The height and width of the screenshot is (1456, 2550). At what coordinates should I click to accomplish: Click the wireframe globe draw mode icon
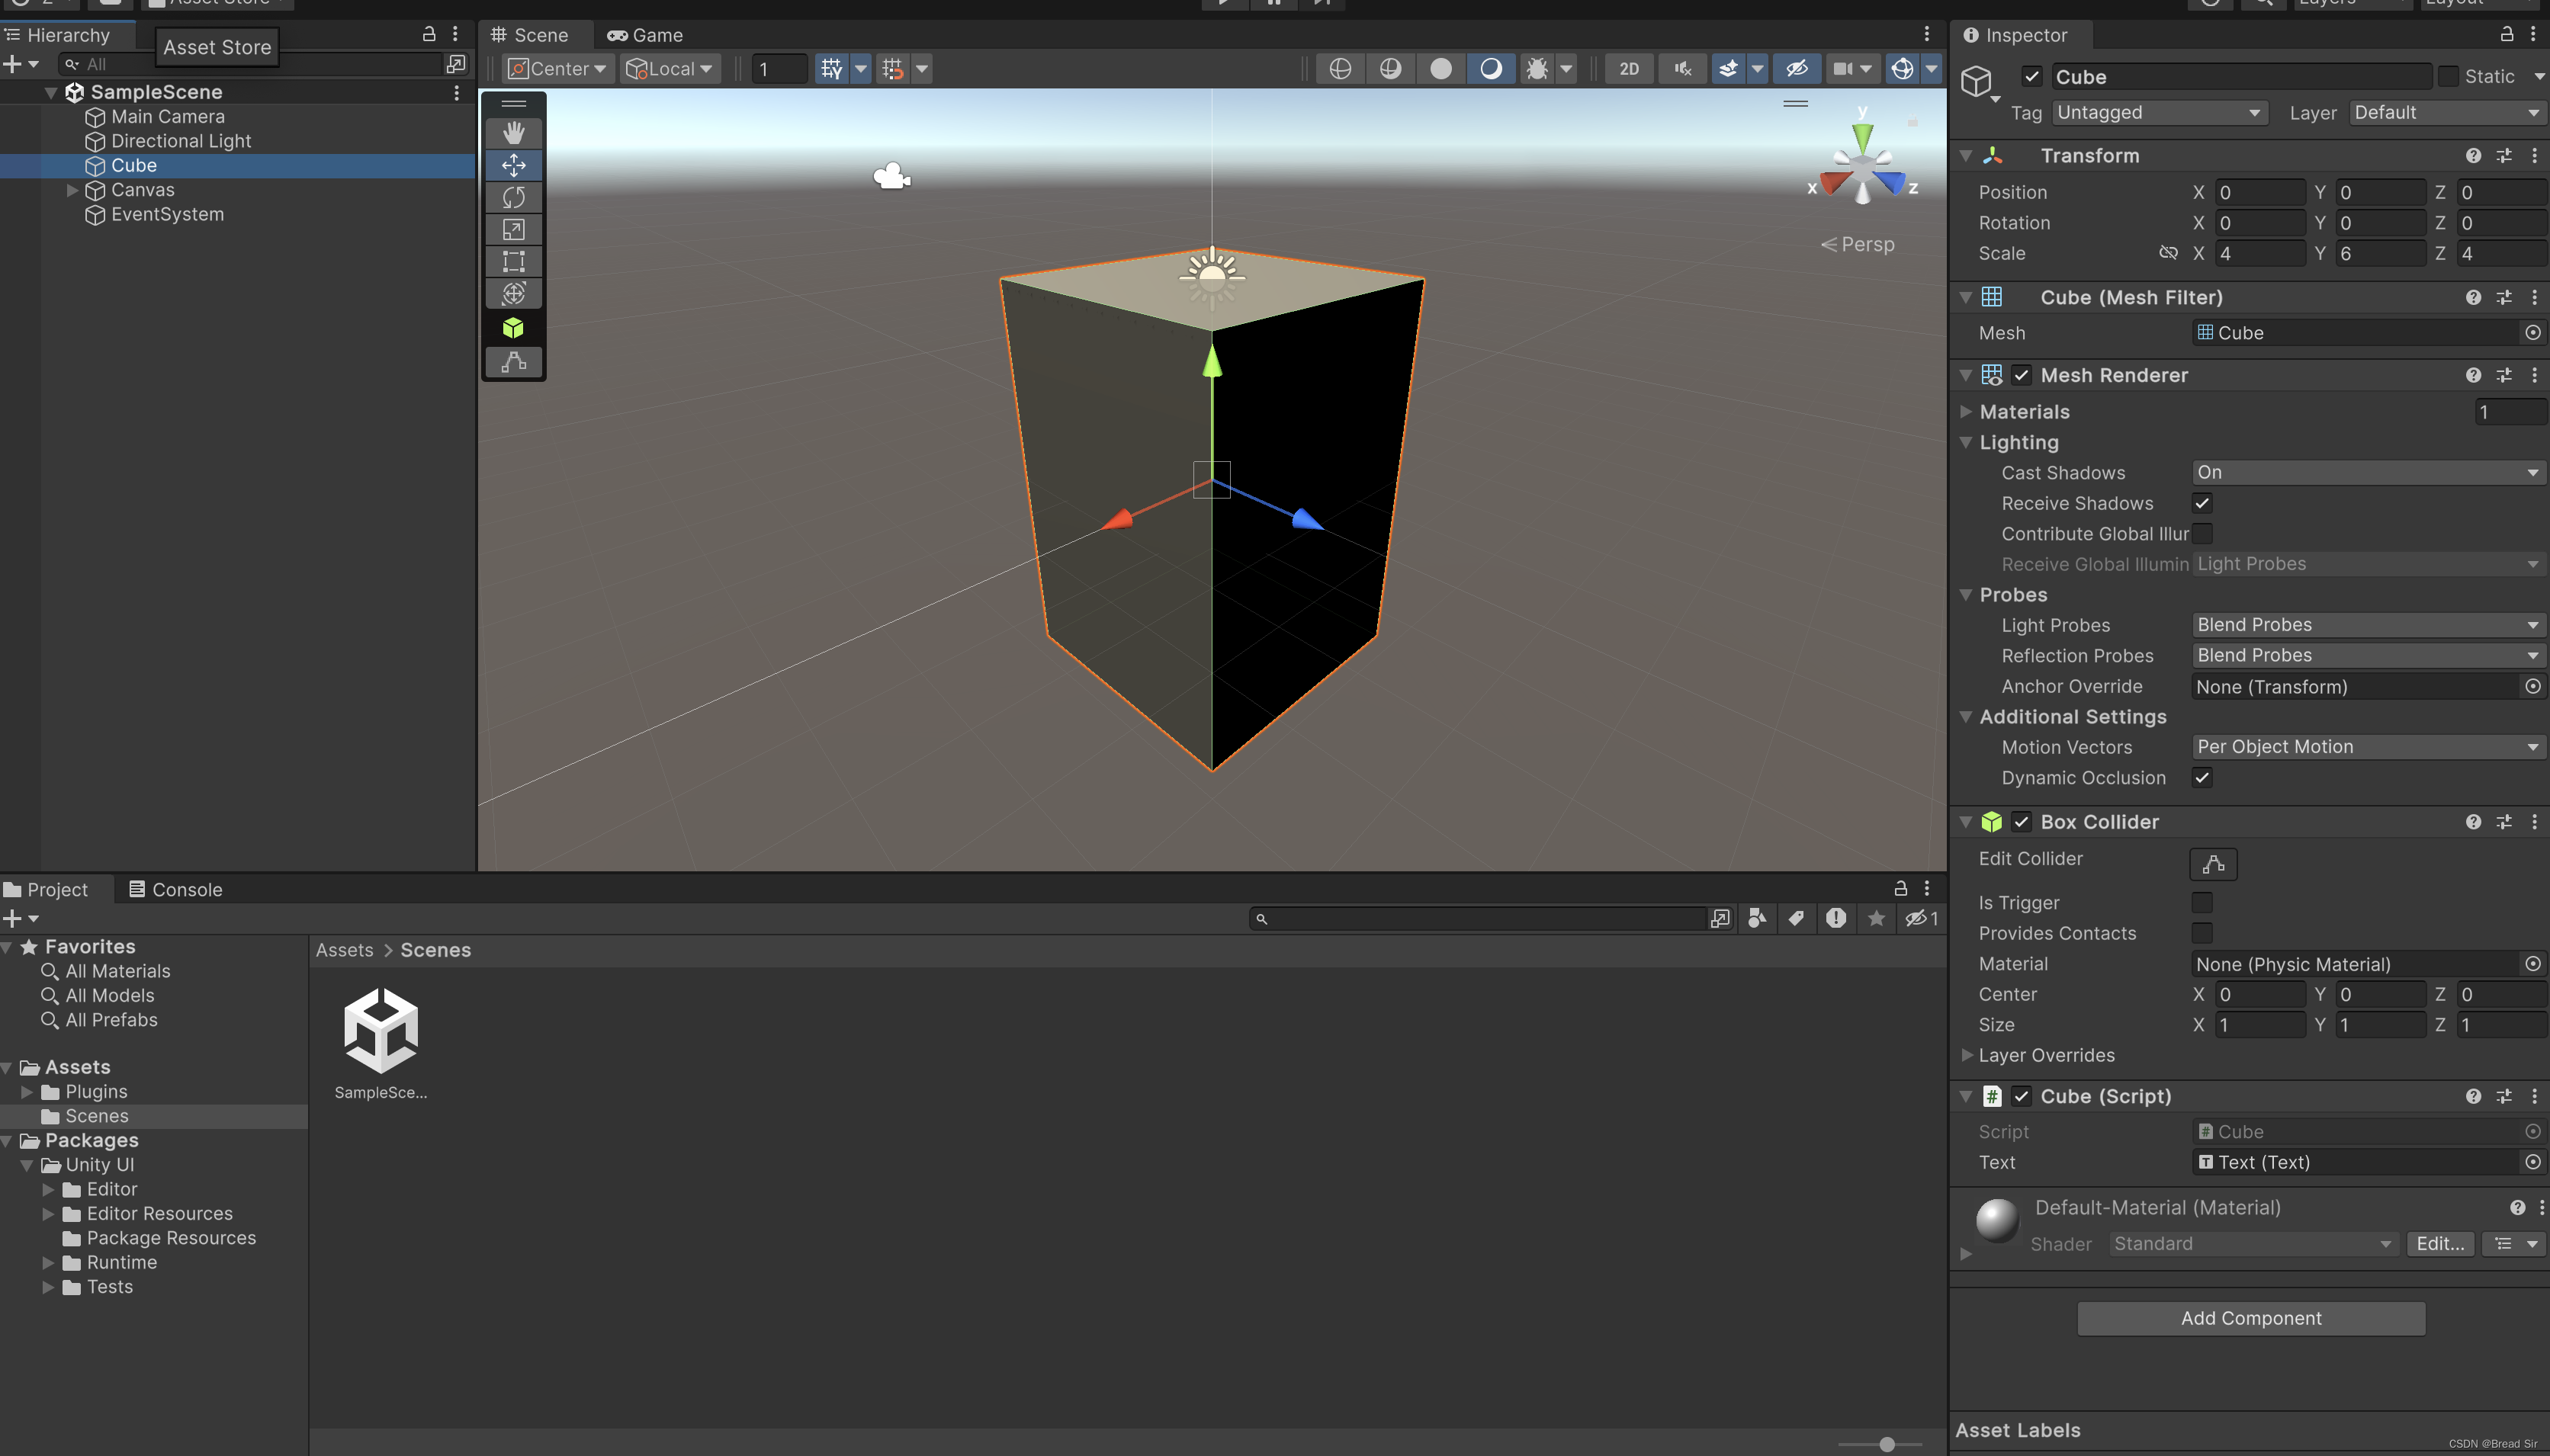pos(1340,68)
